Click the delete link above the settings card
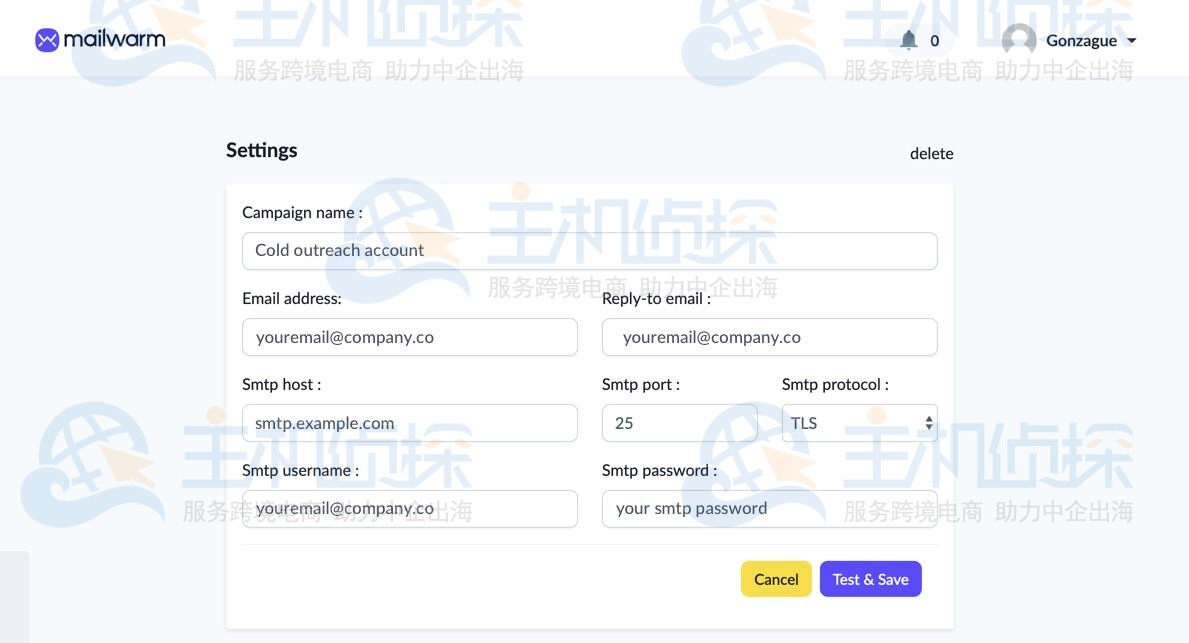1189x643 pixels. click(x=931, y=153)
